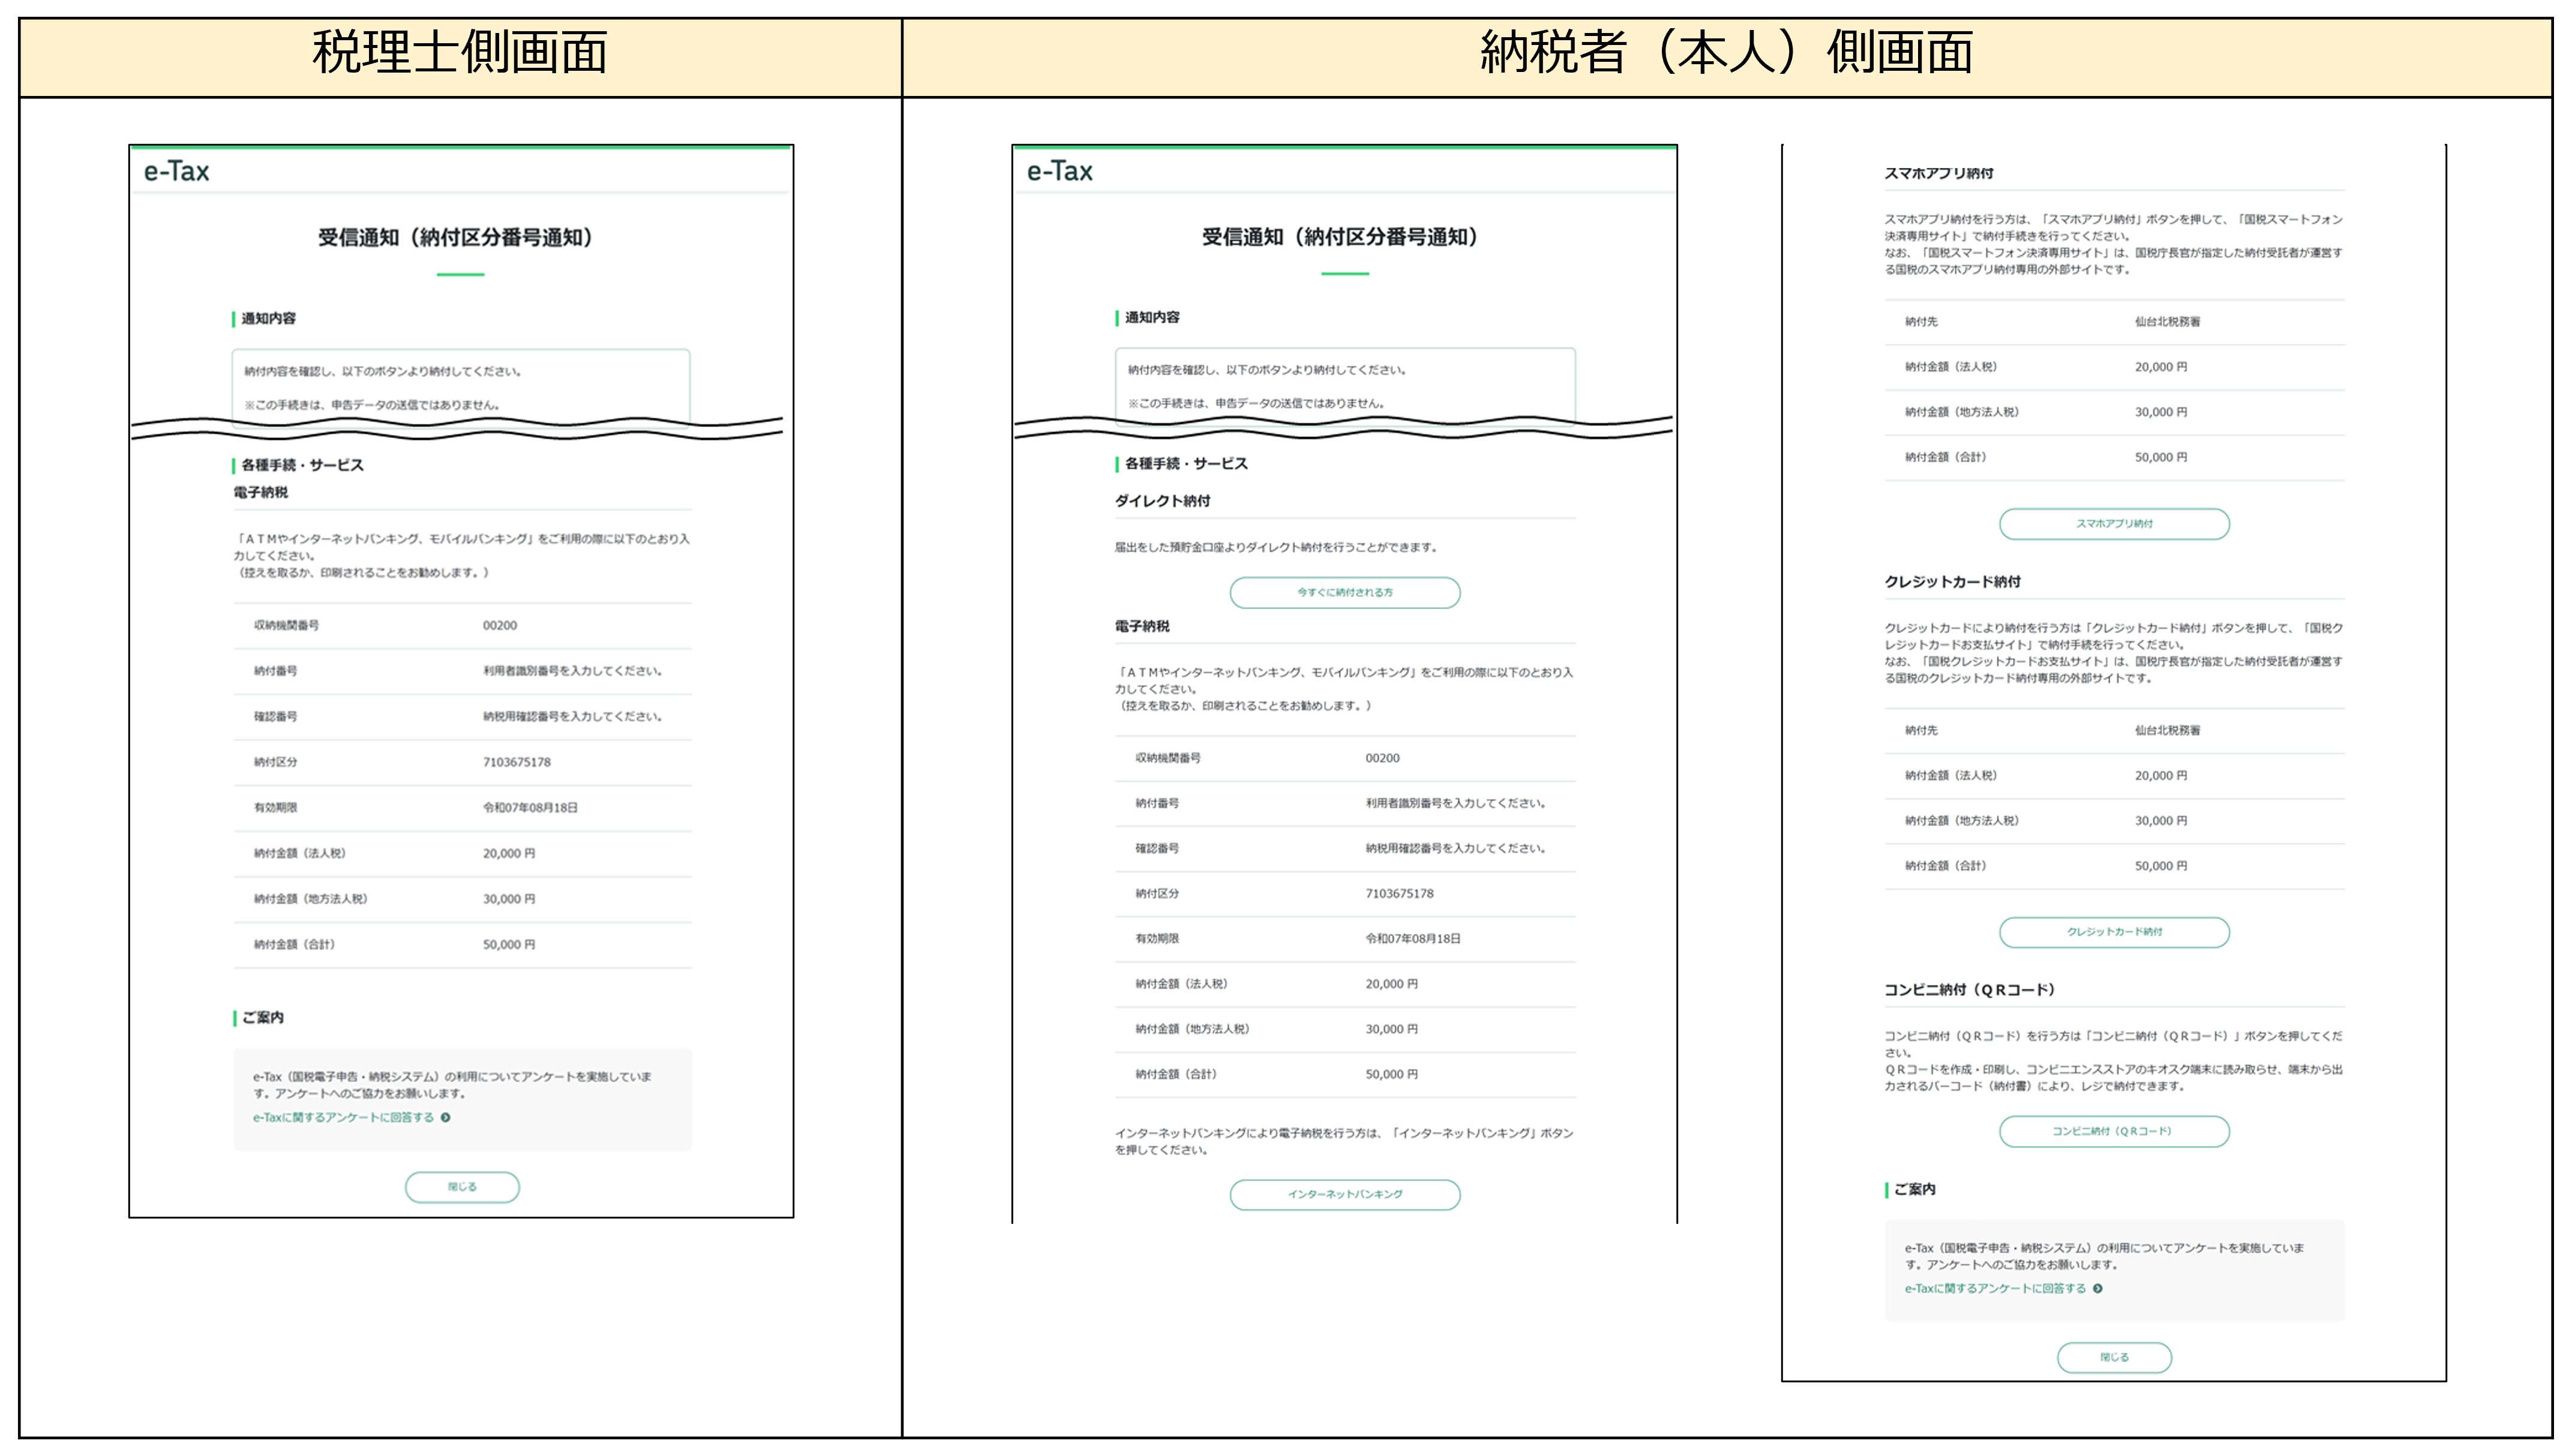2572x1456 pixels.
Task: Click 確認番号 row in 納税者側 電子納税 table
Action: point(1345,849)
